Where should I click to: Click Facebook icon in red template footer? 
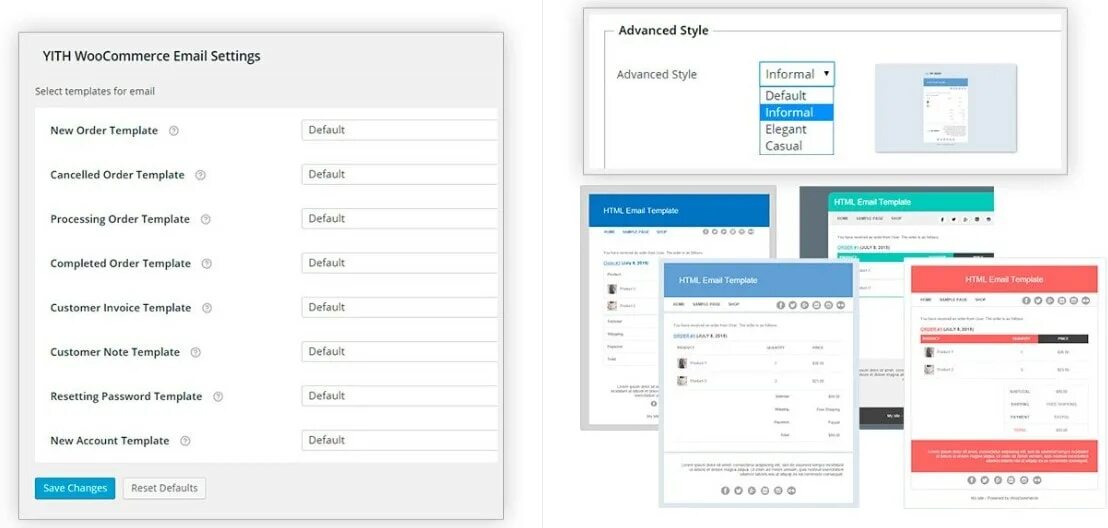coord(972,480)
